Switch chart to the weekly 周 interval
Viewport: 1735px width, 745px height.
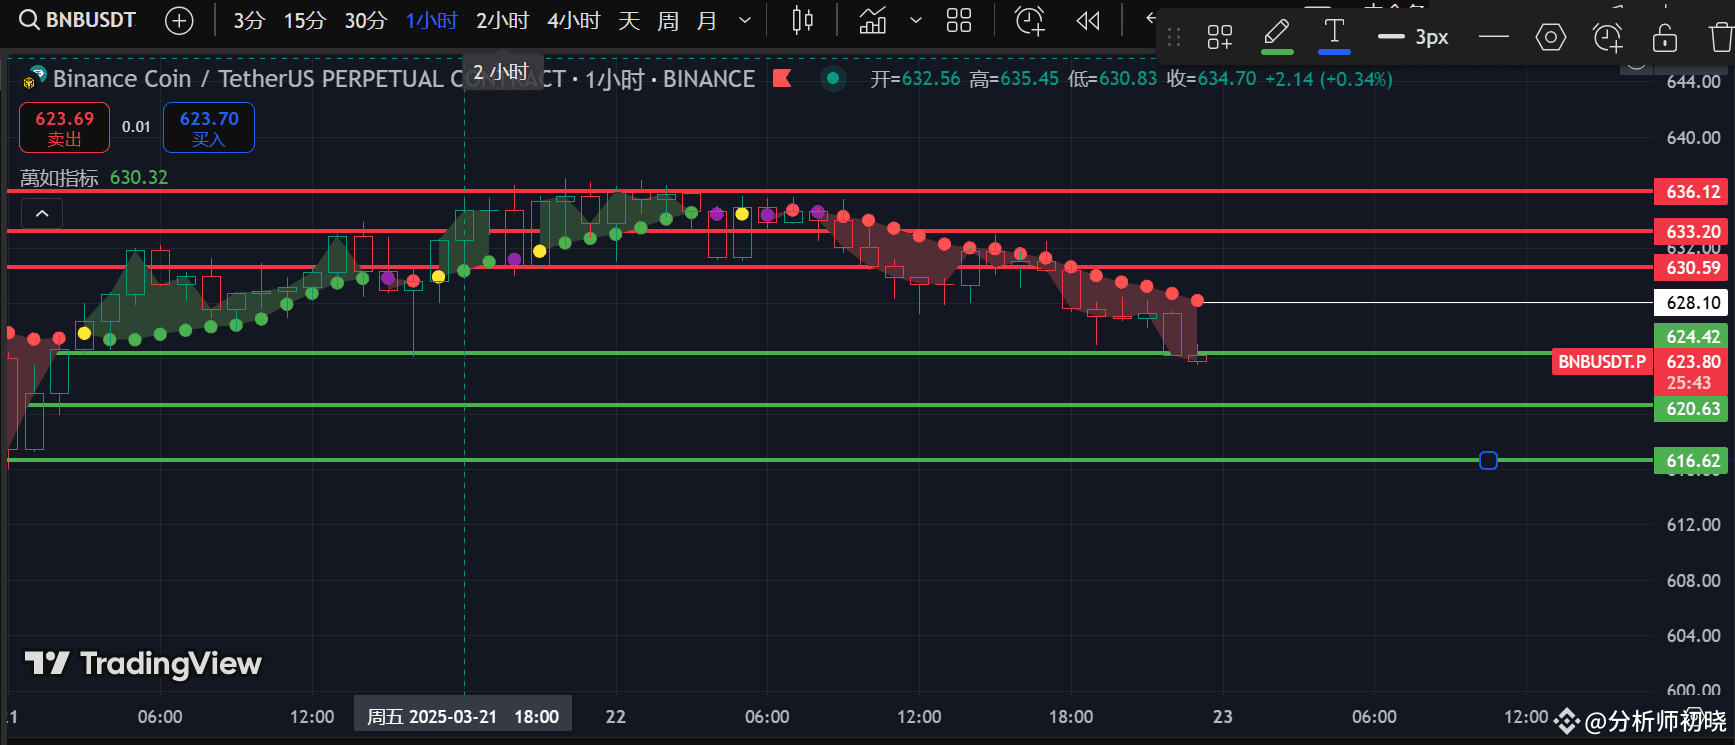click(668, 20)
